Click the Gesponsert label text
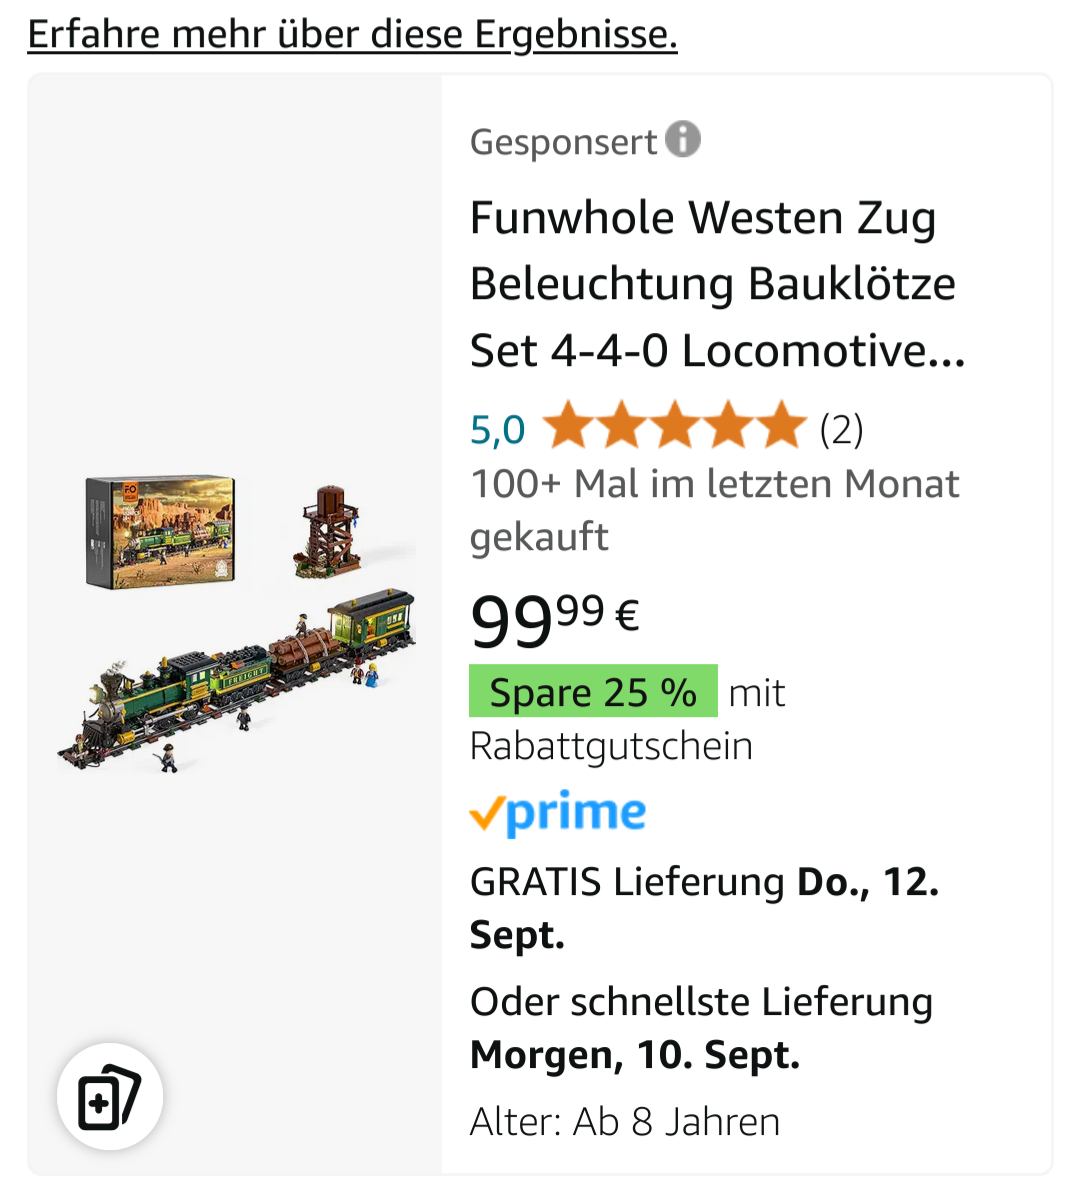The height and width of the screenshot is (1183, 1080). (x=563, y=142)
